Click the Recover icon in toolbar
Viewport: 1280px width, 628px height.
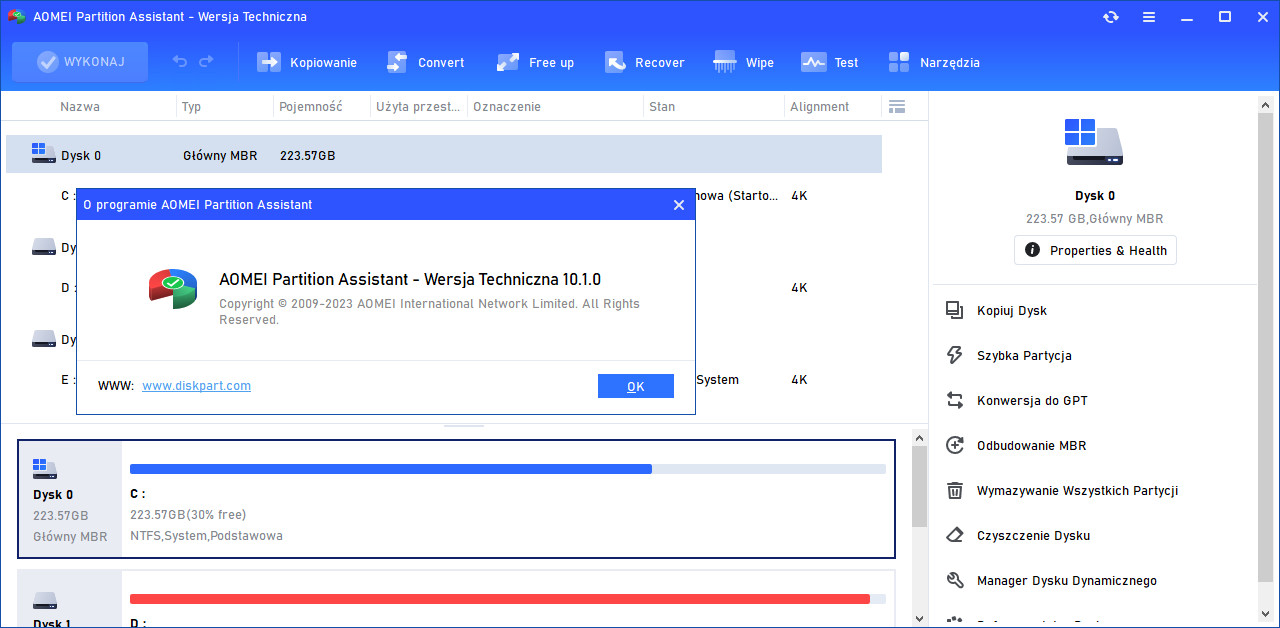click(x=615, y=62)
